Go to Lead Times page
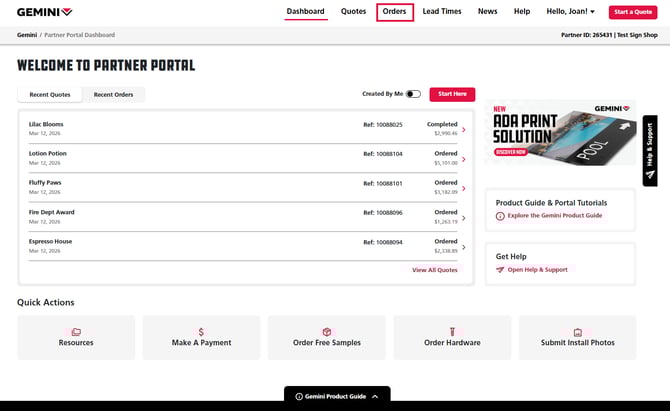Viewport: 670px width, 411px height. pos(442,12)
